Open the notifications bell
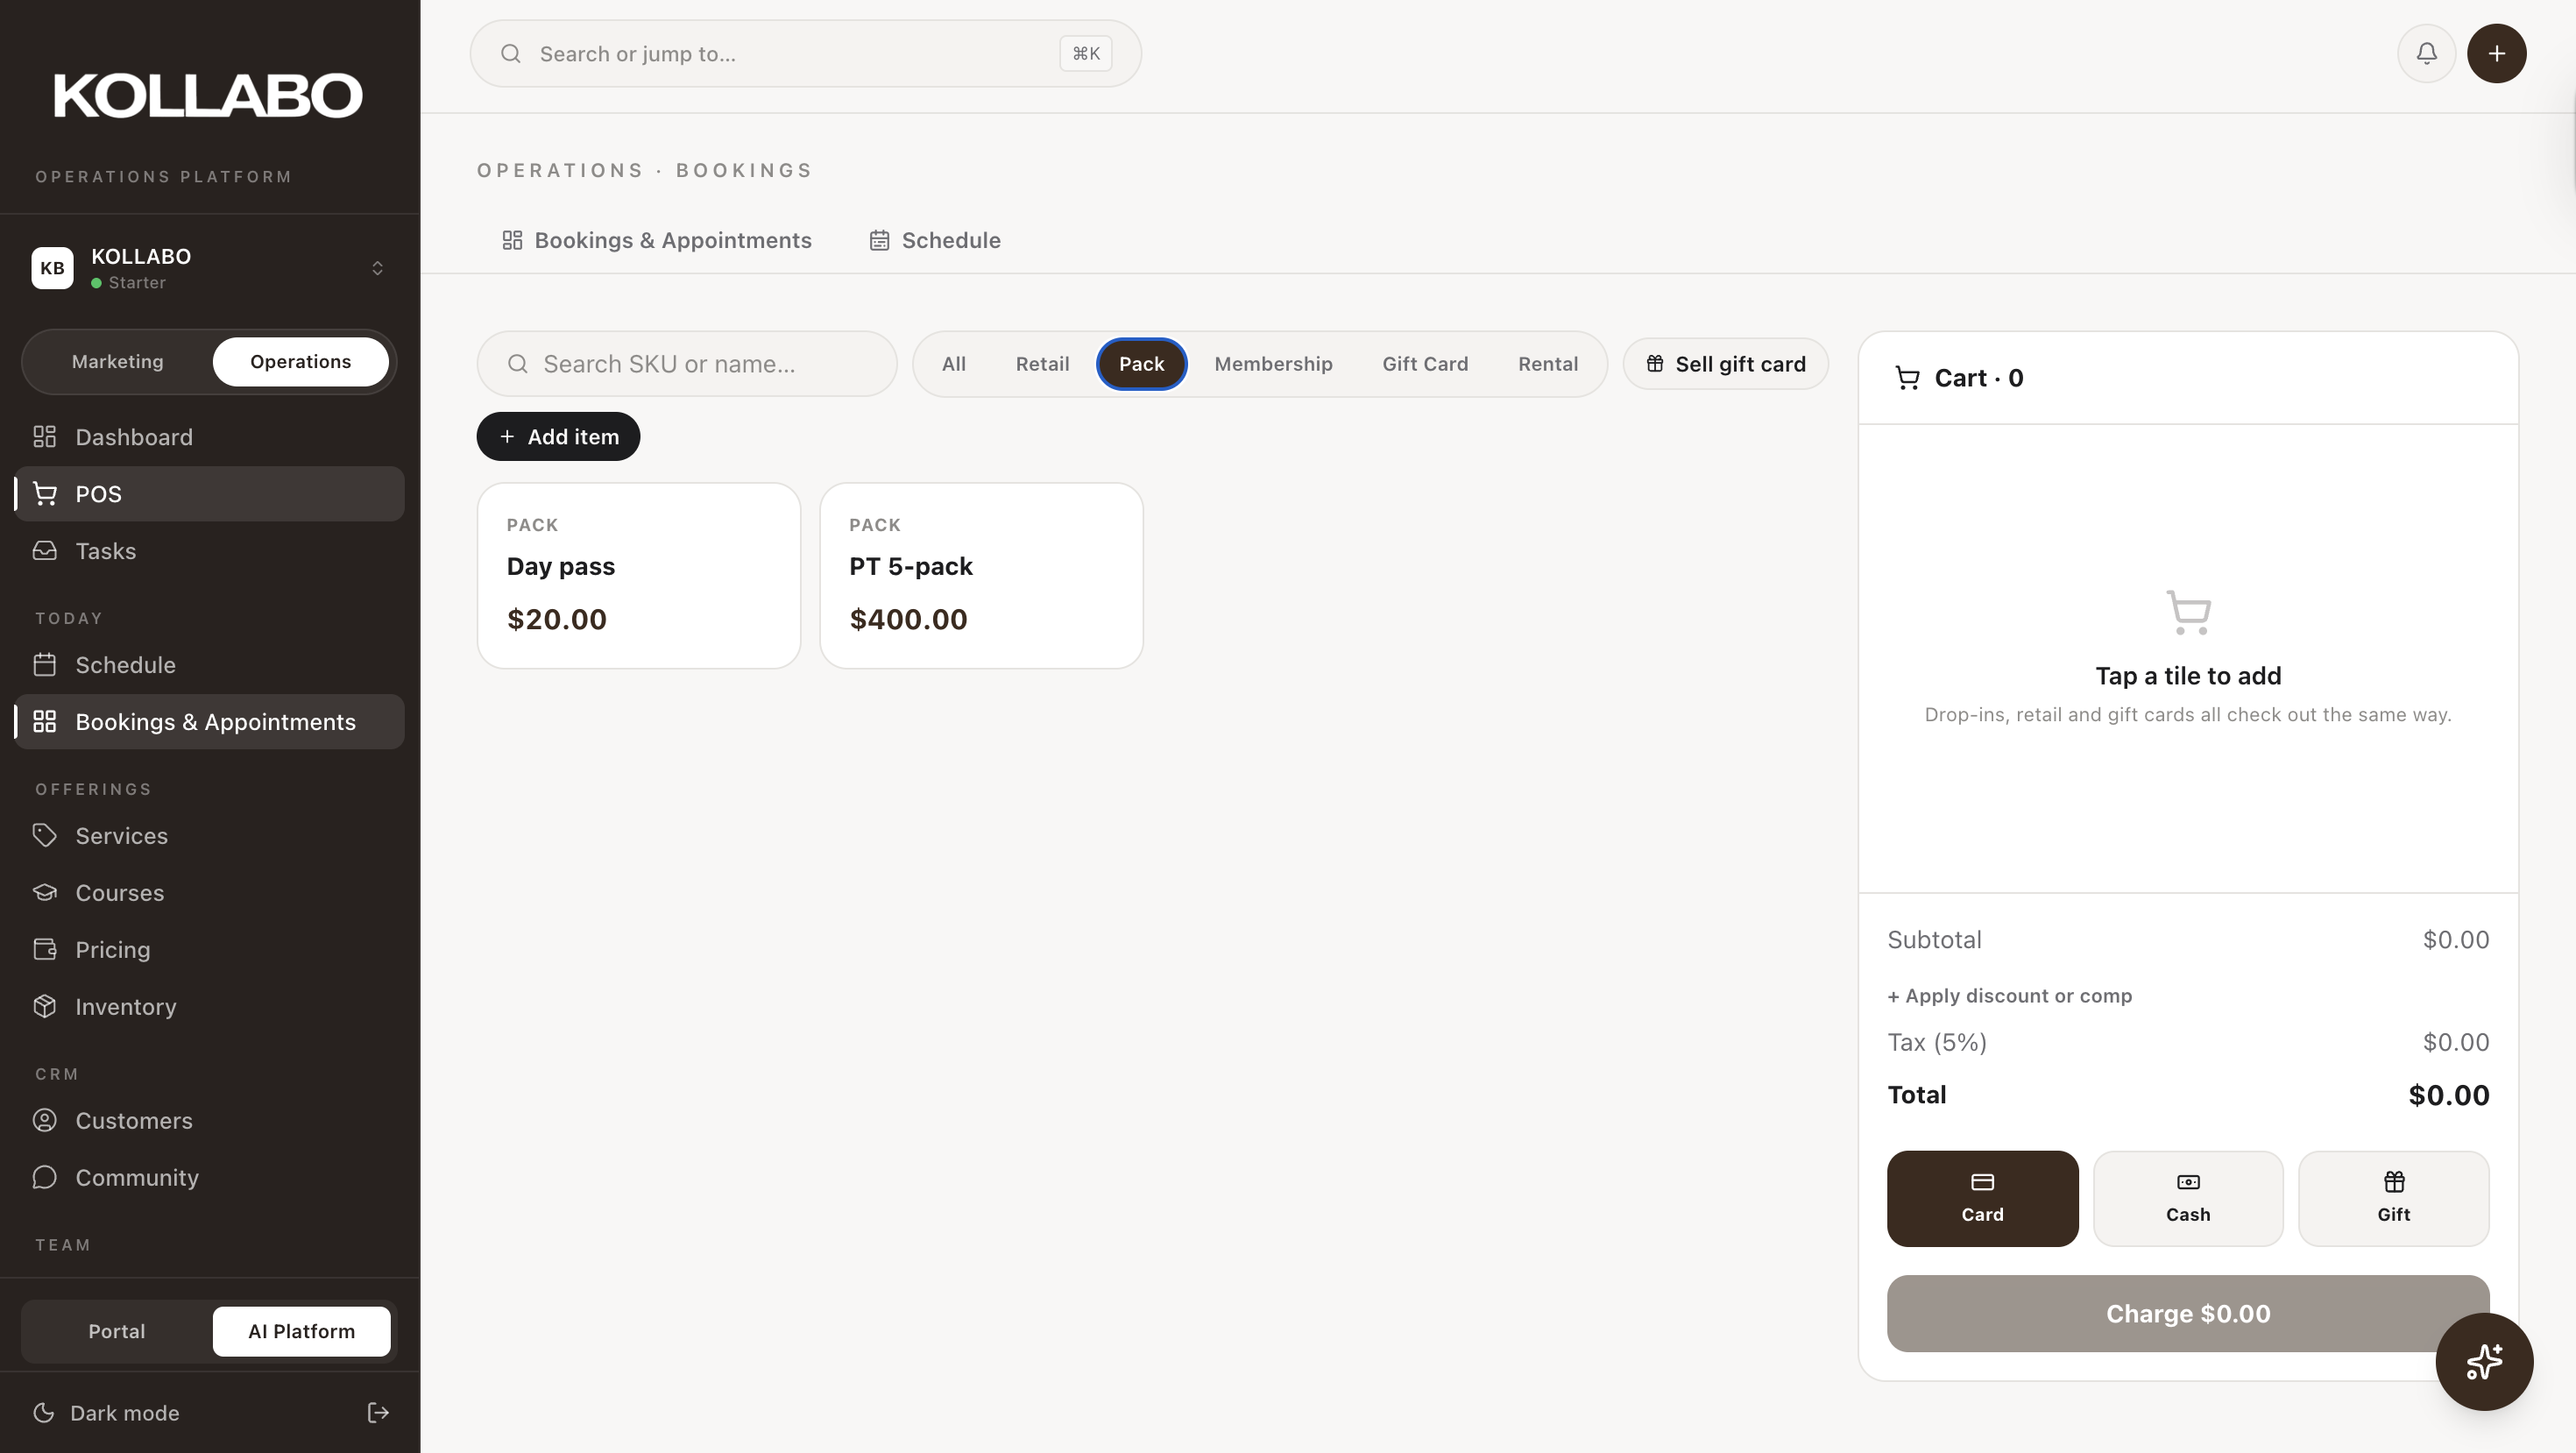 (2426, 53)
